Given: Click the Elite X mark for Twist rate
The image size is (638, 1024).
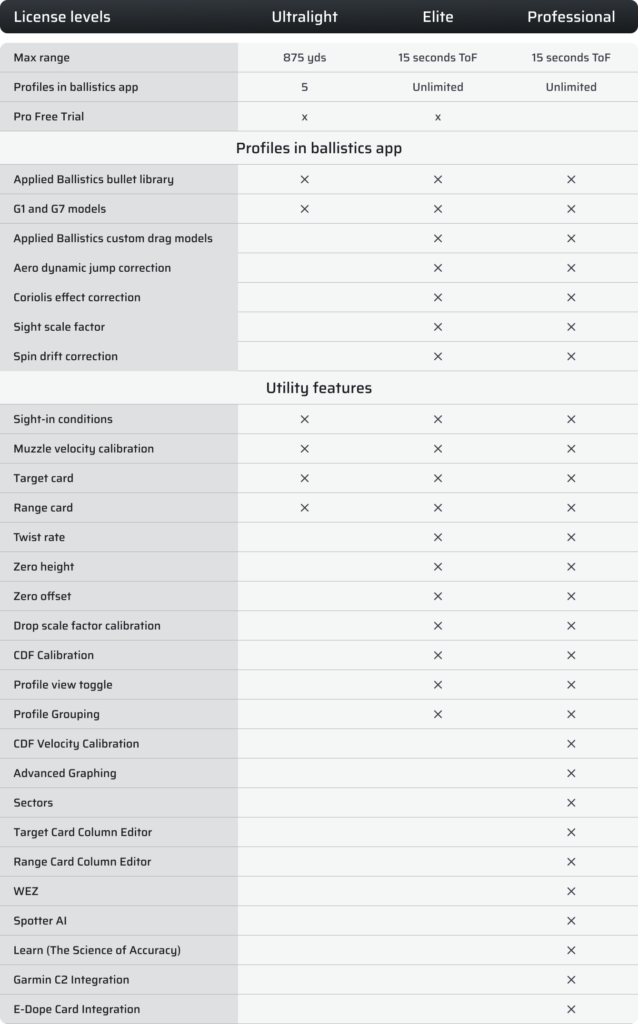Looking at the screenshot, I should point(438,537).
